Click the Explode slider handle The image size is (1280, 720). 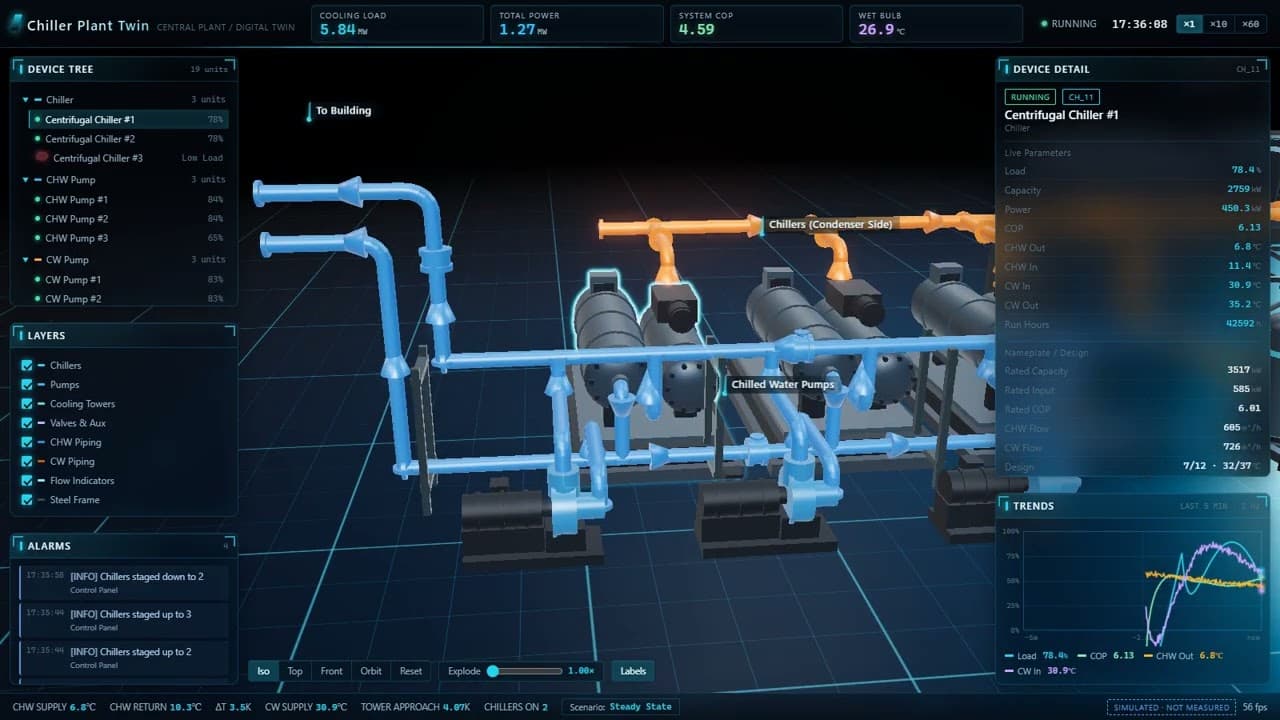pyautogui.click(x=492, y=671)
